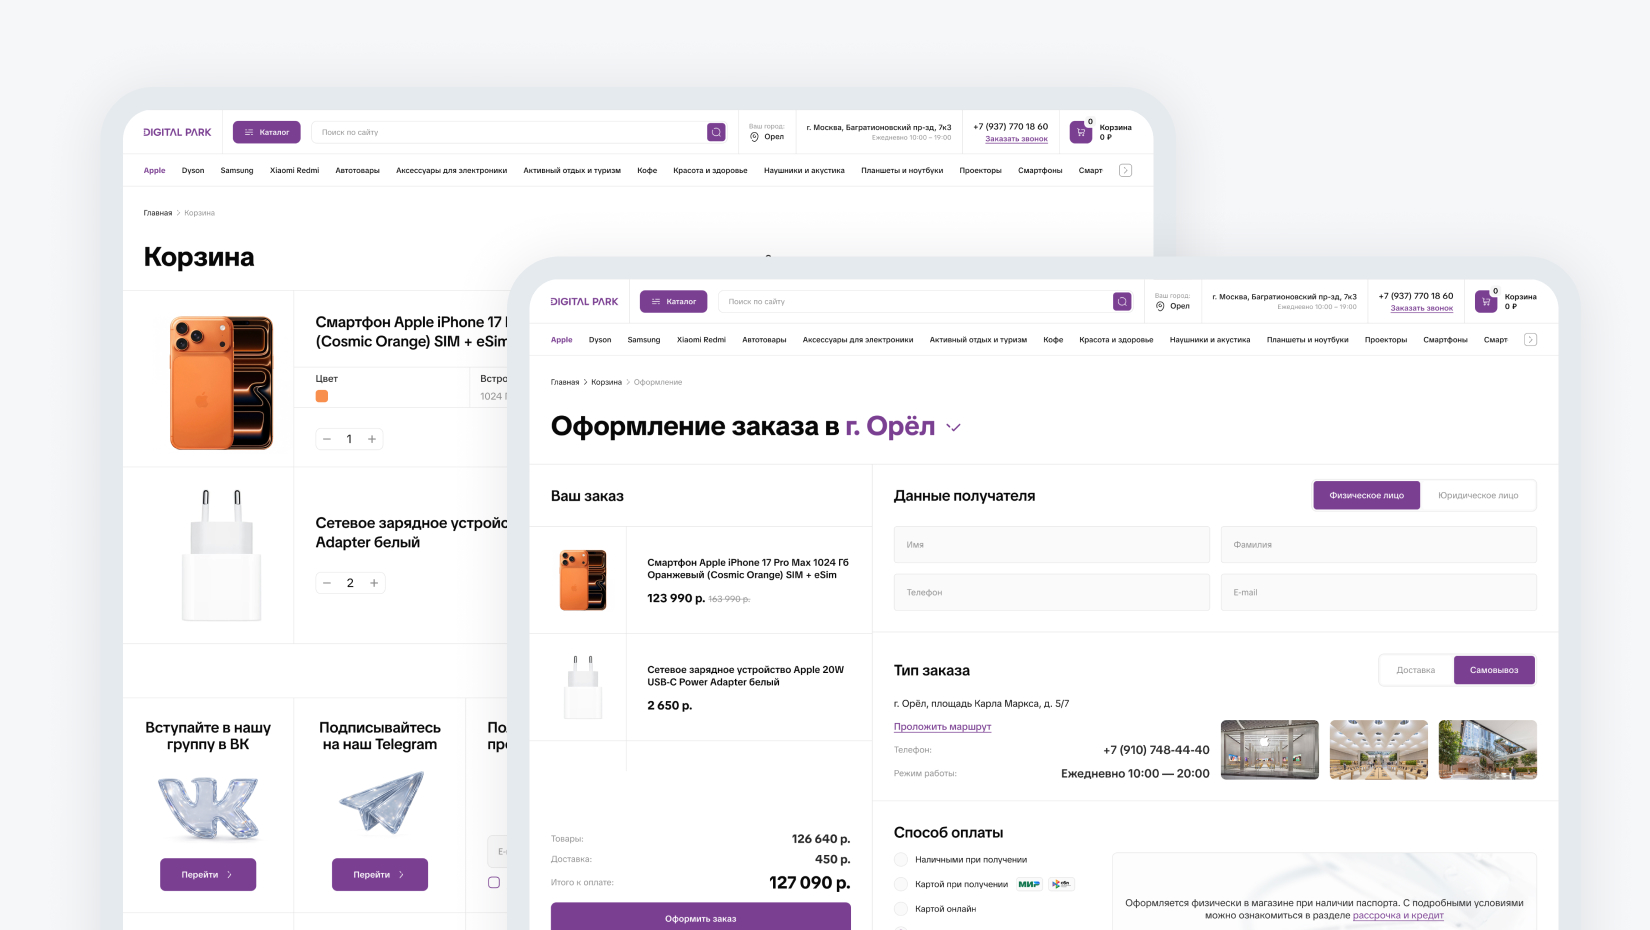Open the Ваш город dropdown showing Орел

point(1172,301)
